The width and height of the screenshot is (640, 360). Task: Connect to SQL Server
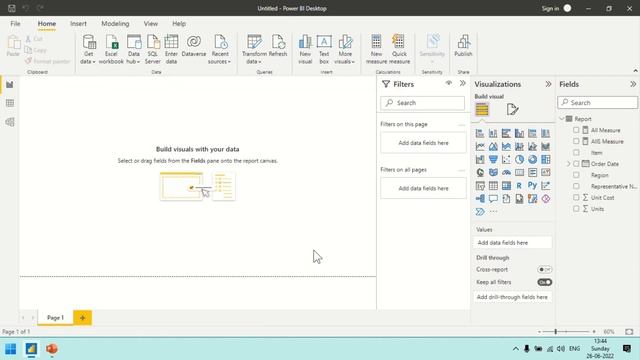pyautogui.click(x=153, y=49)
